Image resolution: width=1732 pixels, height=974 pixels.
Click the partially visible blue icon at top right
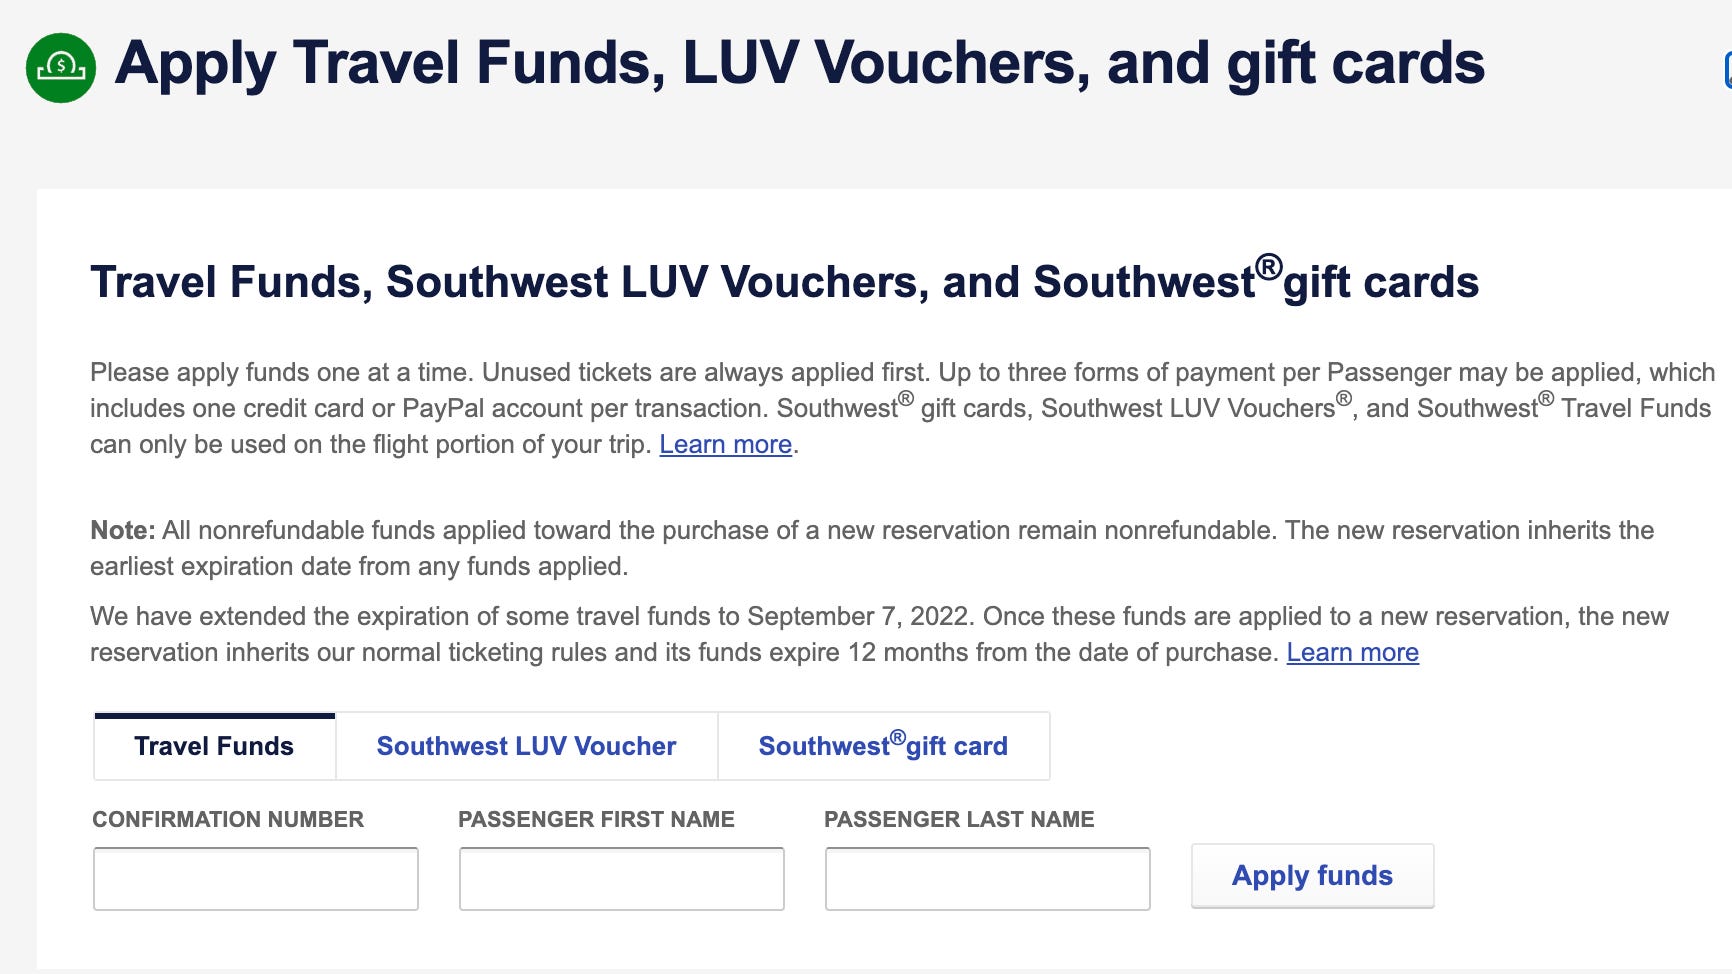click(x=1727, y=70)
